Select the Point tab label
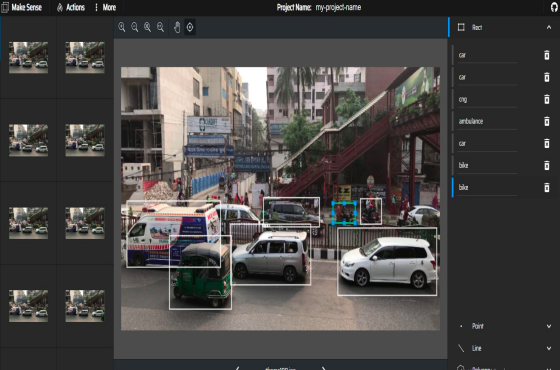Viewport: 560px width, 370px height. (478, 326)
